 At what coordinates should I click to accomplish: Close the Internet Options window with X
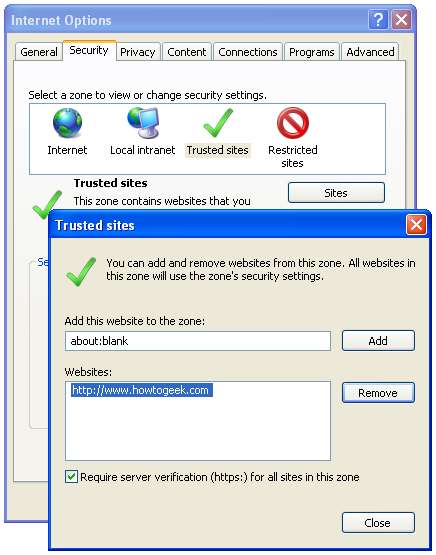[x=401, y=20]
